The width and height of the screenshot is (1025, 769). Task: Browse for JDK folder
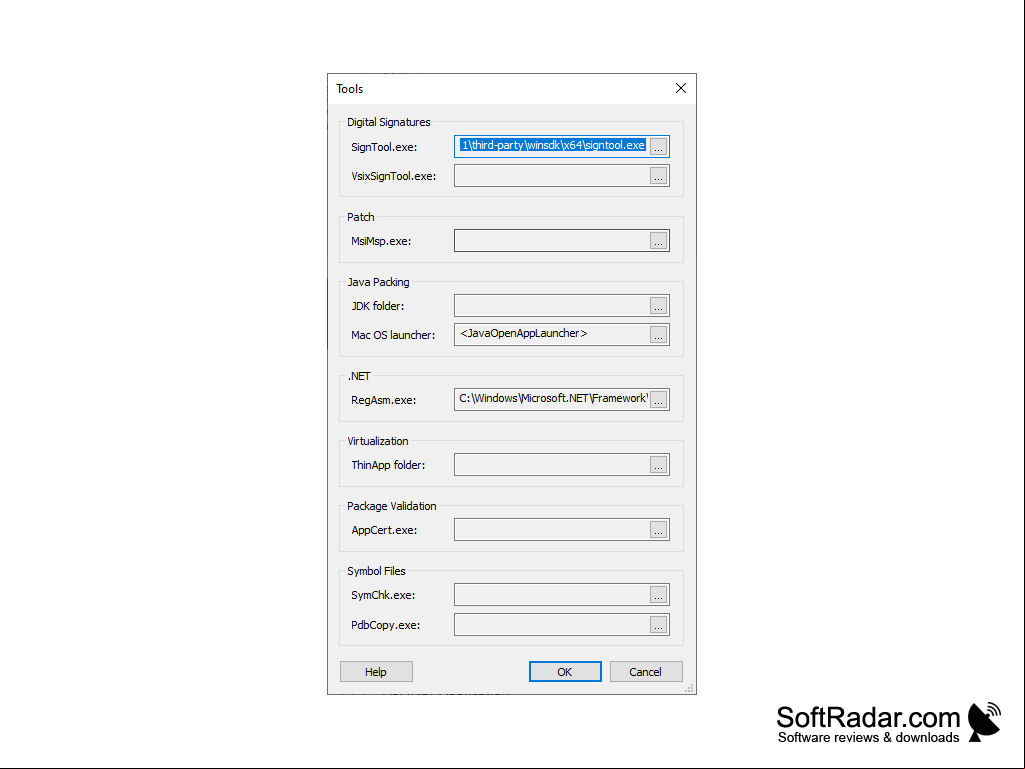click(658, 305)
